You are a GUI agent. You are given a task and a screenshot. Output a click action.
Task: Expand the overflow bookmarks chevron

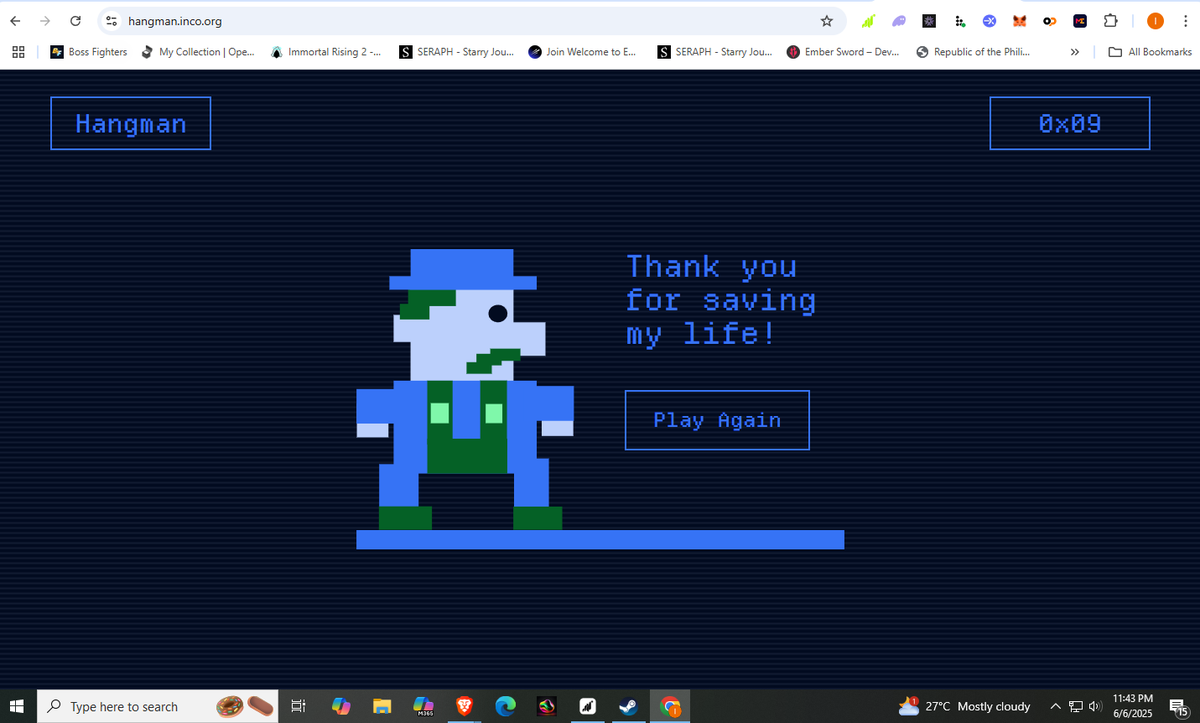(1074, 51)
